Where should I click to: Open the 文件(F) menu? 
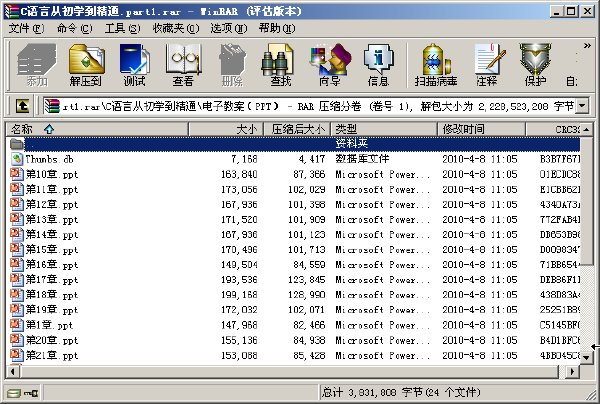[x=26, y=28]
